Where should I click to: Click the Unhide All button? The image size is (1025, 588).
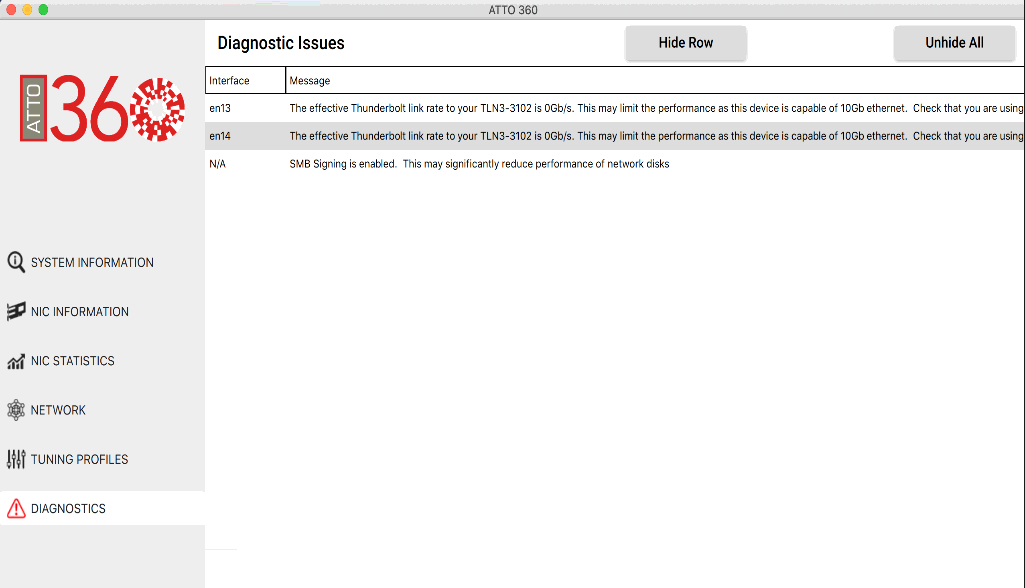954,43
